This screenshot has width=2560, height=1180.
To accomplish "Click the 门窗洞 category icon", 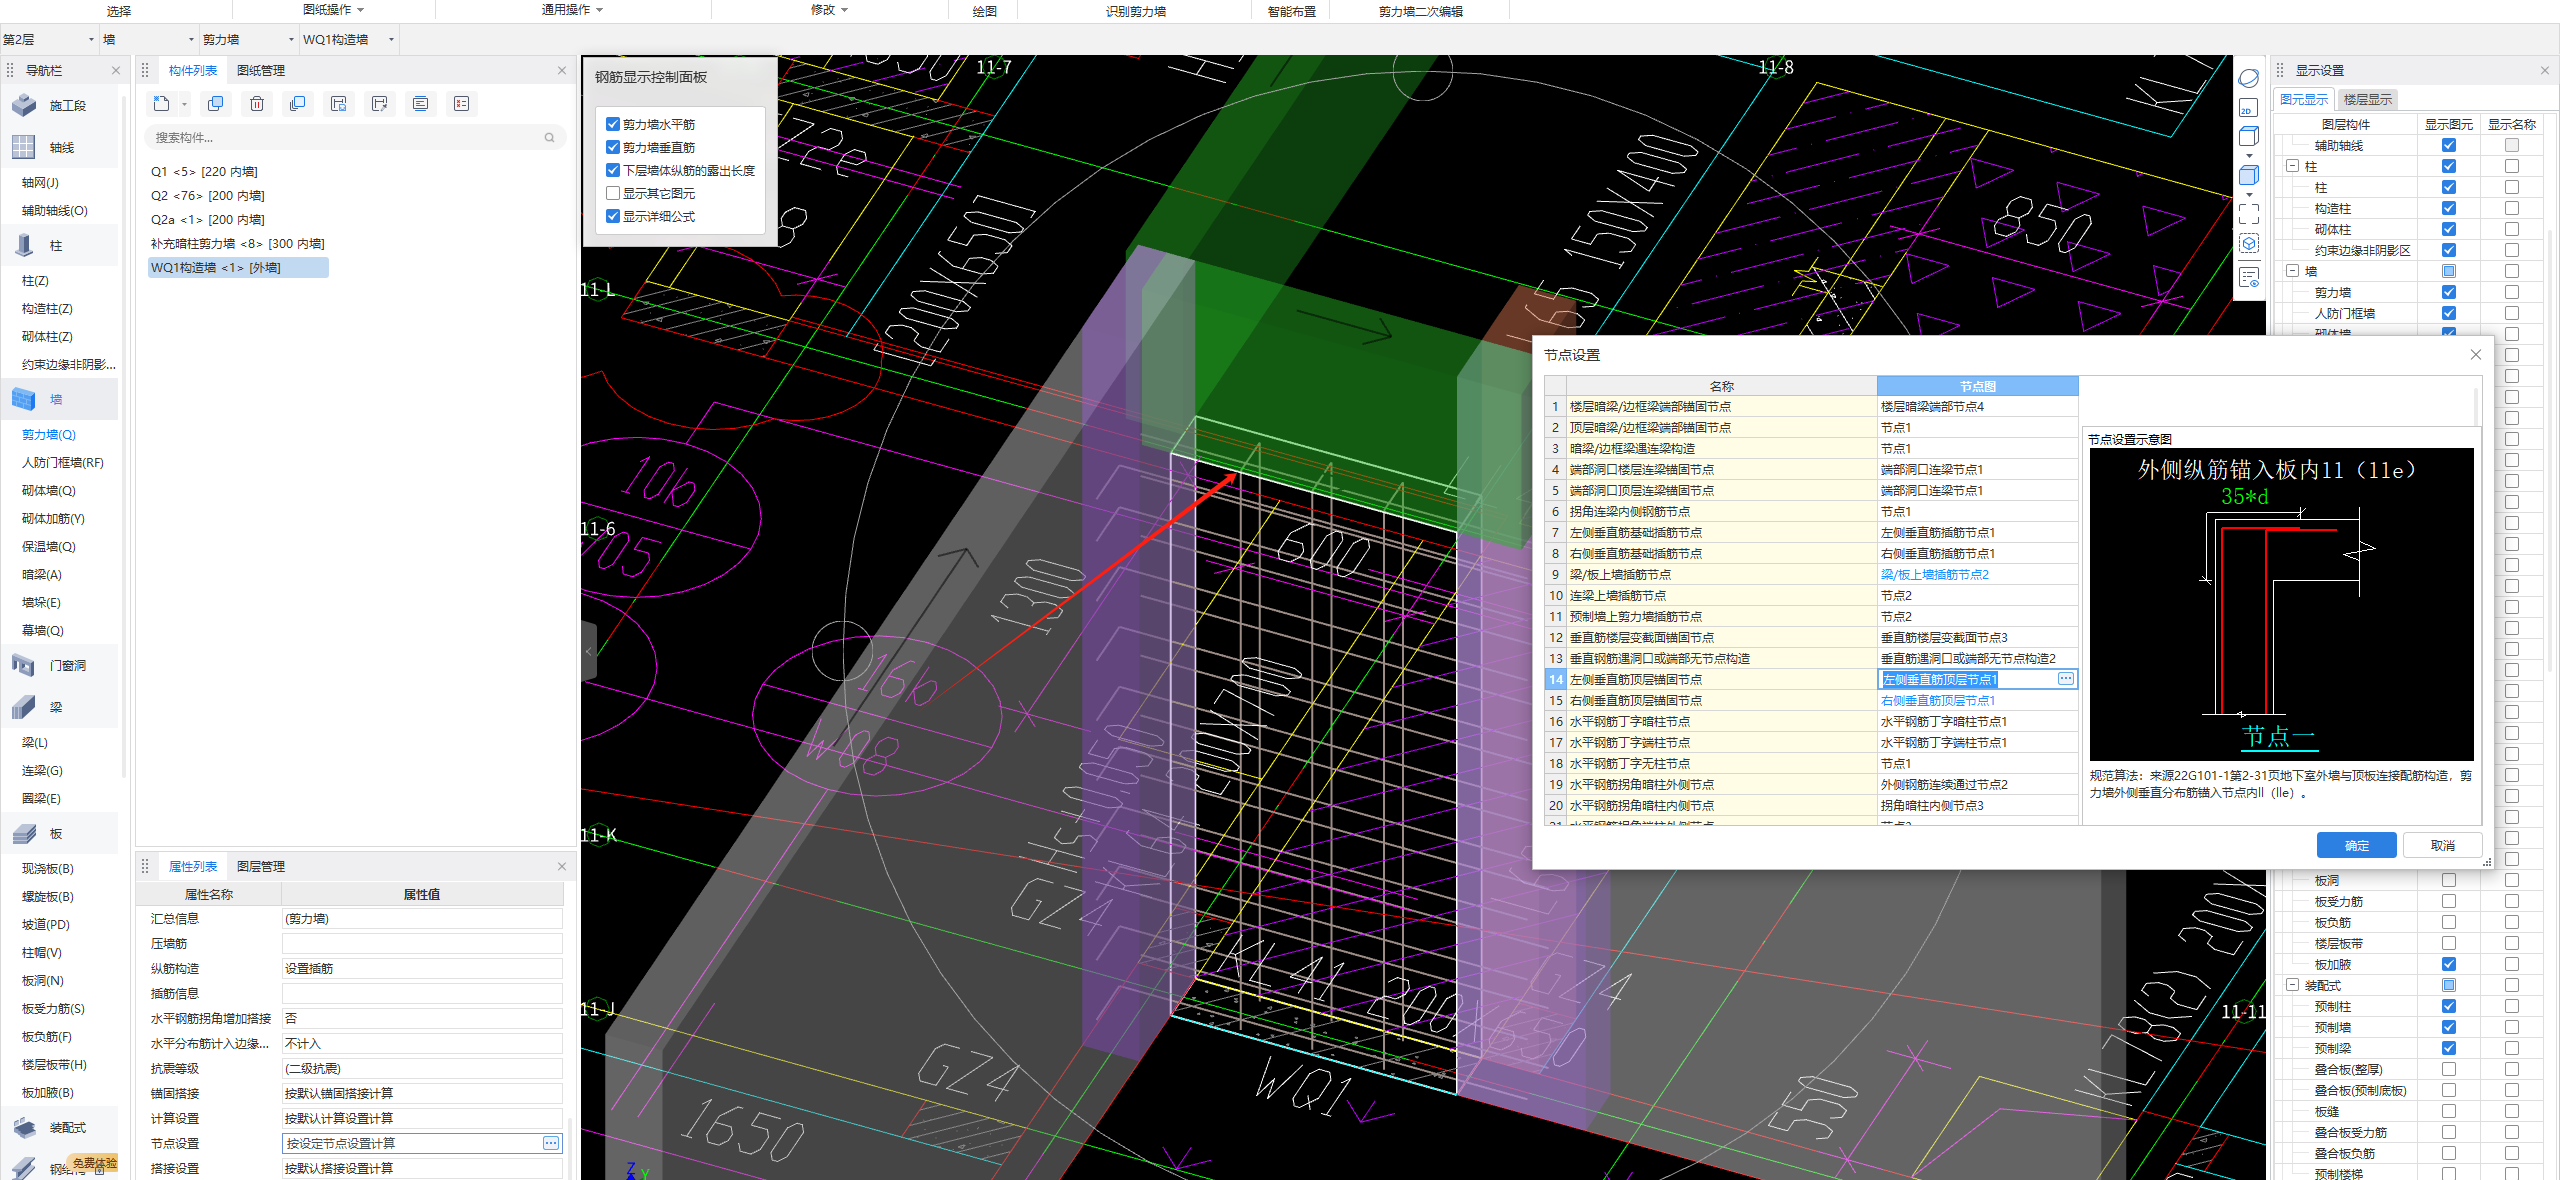I will 24,665.
